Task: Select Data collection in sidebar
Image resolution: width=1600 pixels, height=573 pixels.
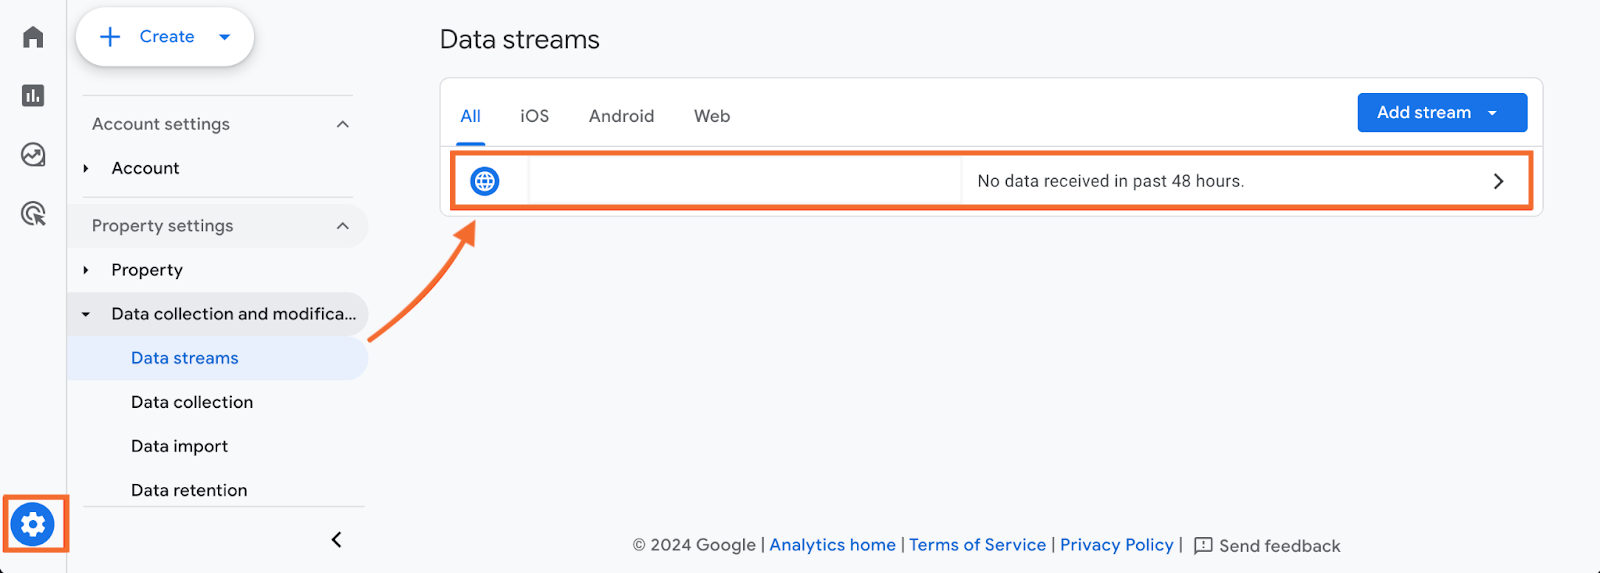Action: coord(192,402)
